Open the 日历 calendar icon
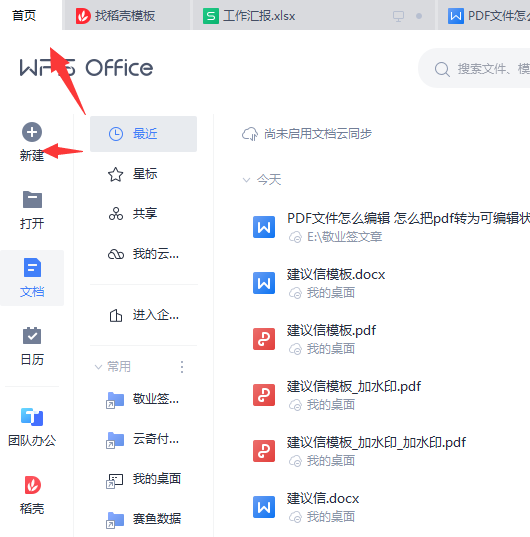The image size is (530, 537). pos(32,335)
